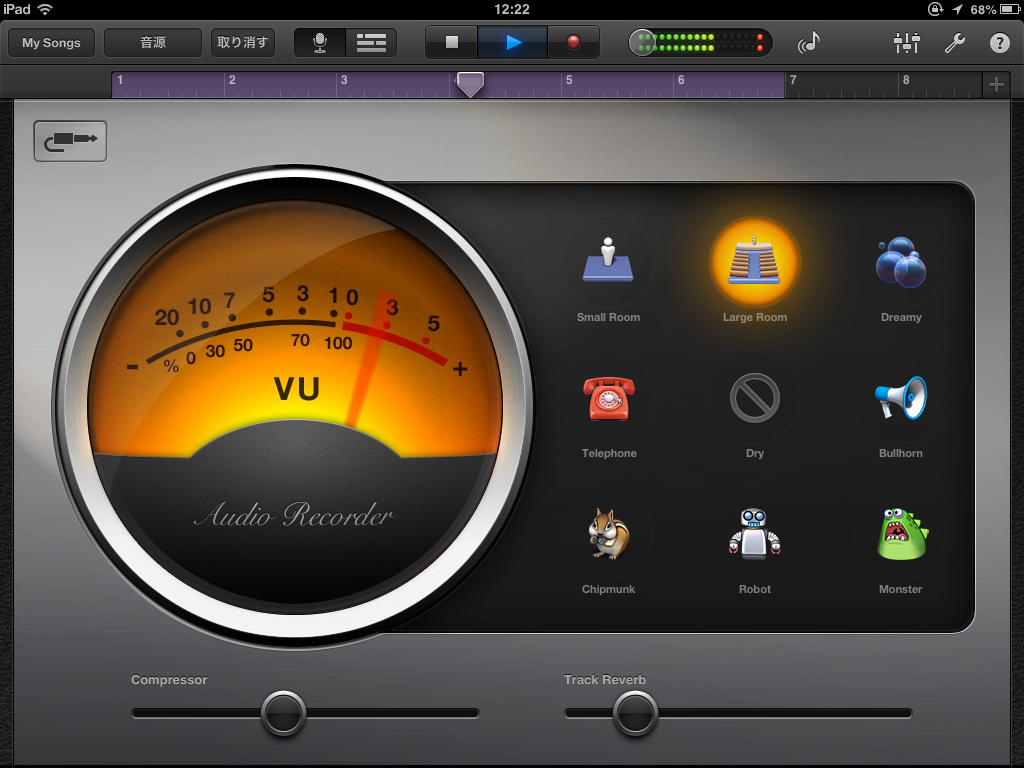The width and height of the screenshot is (1024, 768).
Task: Tap the play button
Action: click(513, 42)
